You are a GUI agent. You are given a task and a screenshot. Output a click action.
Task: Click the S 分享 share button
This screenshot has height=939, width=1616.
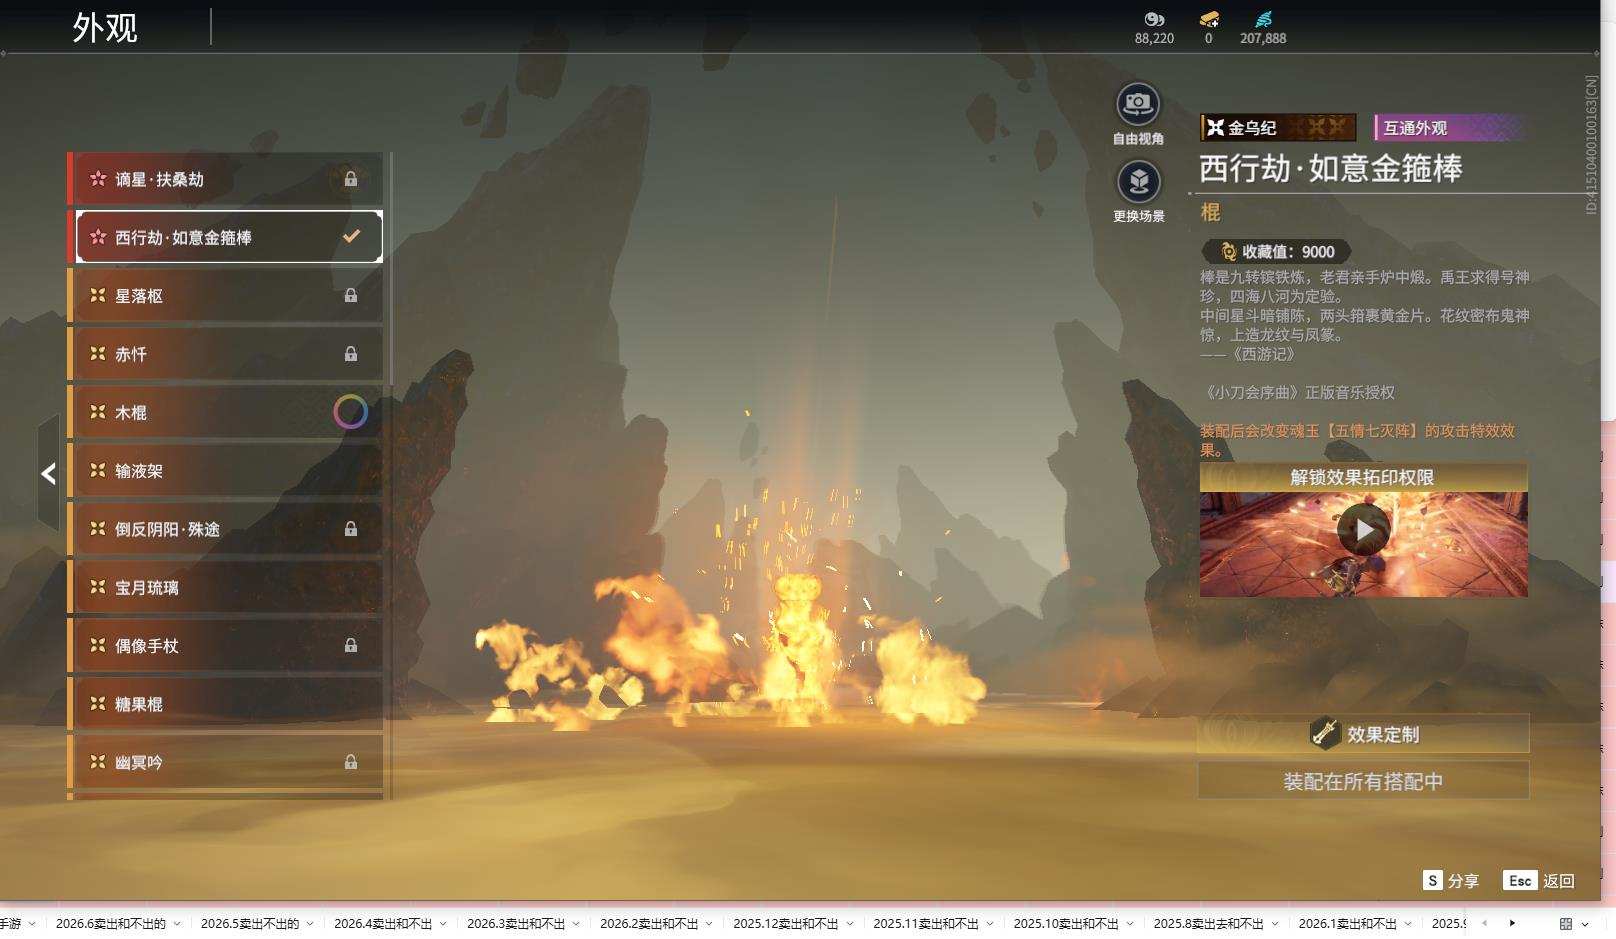[1451, 880]
